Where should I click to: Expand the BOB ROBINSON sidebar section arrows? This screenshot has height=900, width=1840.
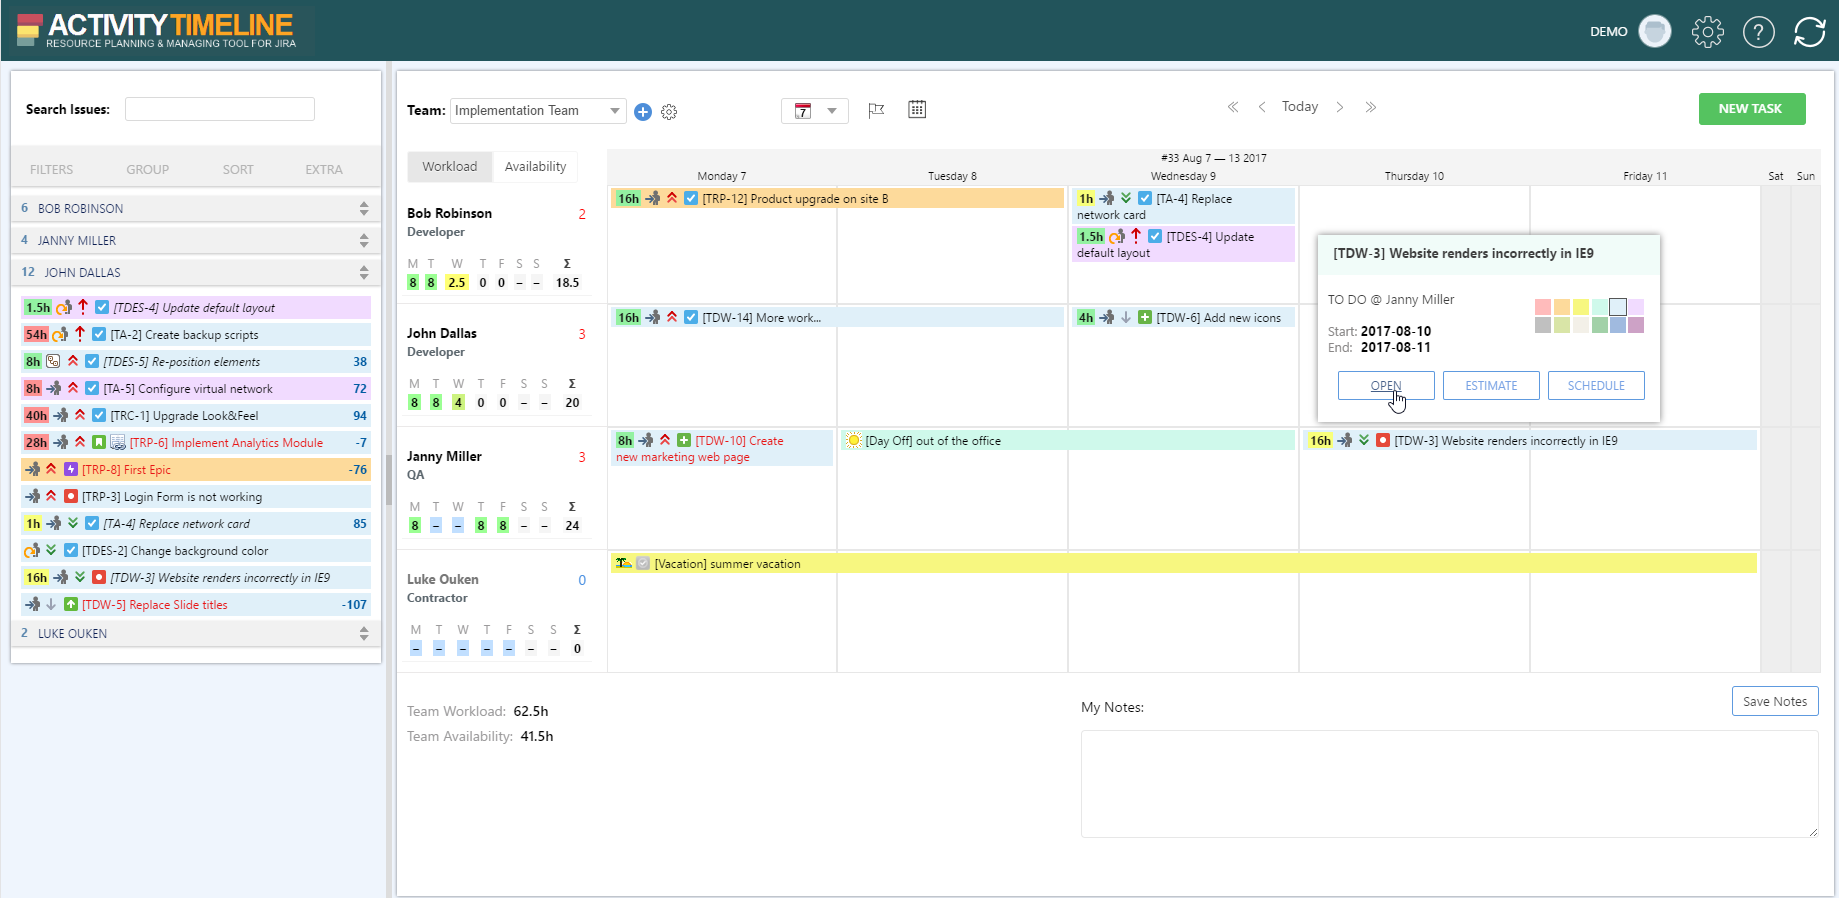(x=364, y=207)
